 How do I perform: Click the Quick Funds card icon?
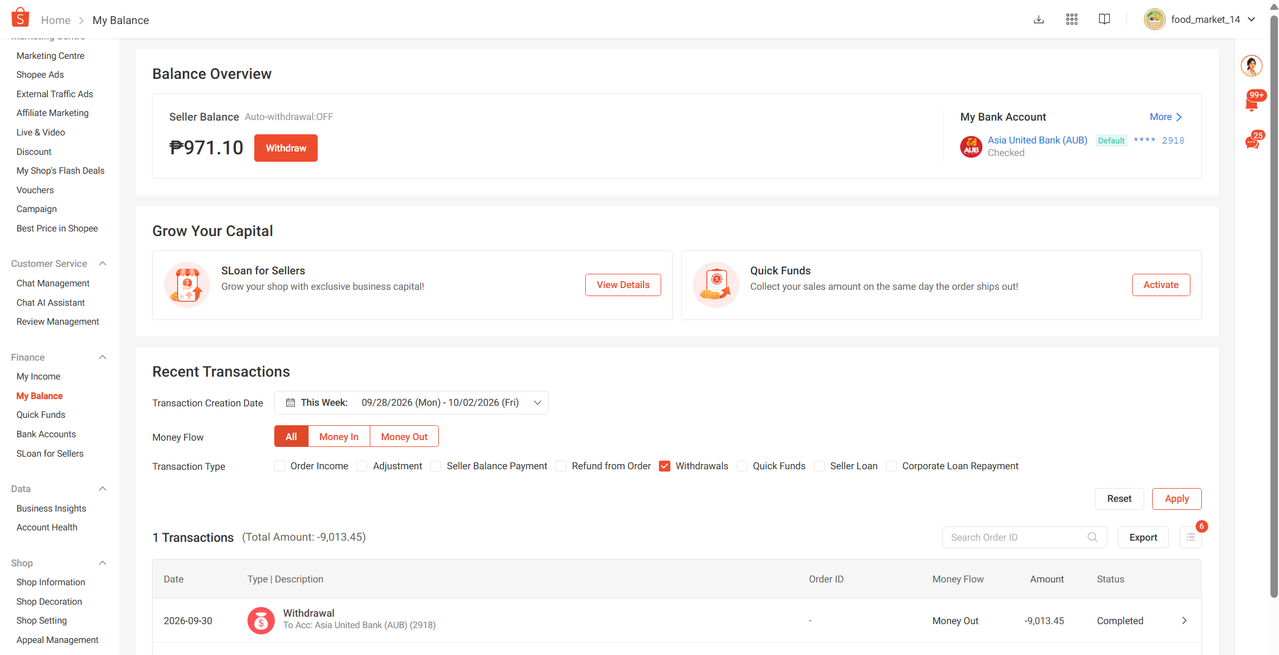(x=715, y=285)
